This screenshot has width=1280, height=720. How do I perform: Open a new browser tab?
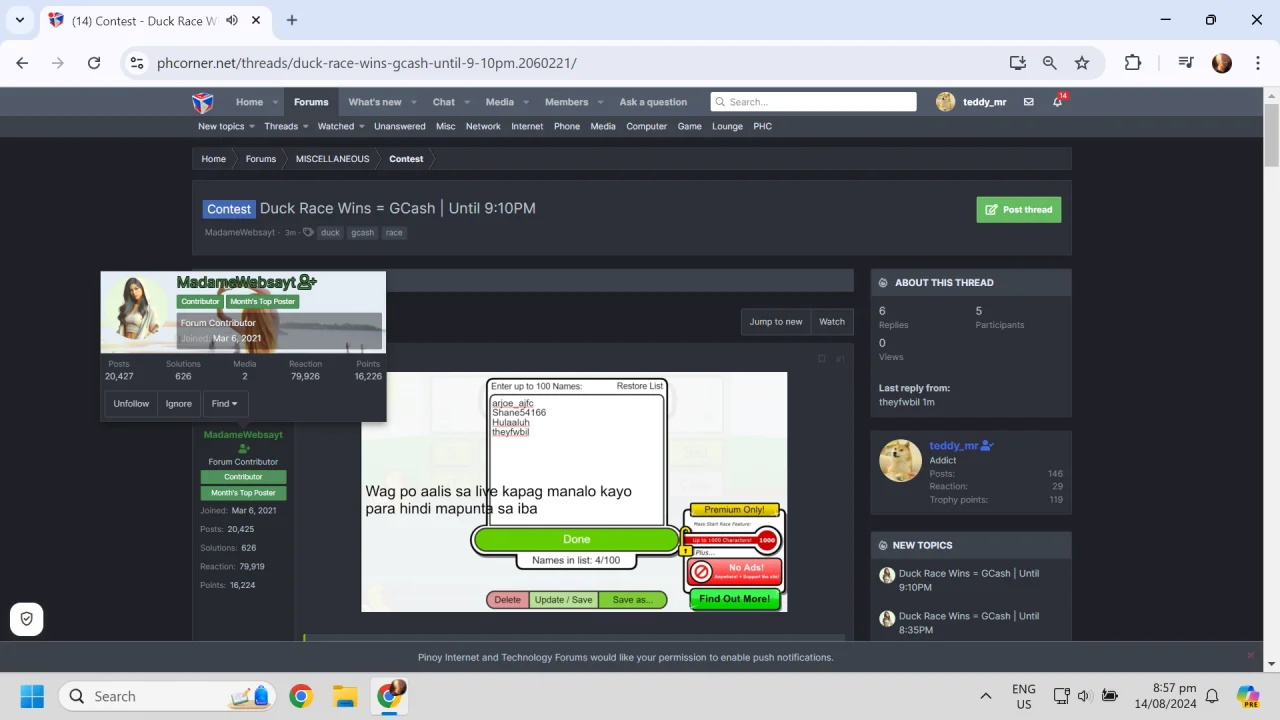click(292, 20)
